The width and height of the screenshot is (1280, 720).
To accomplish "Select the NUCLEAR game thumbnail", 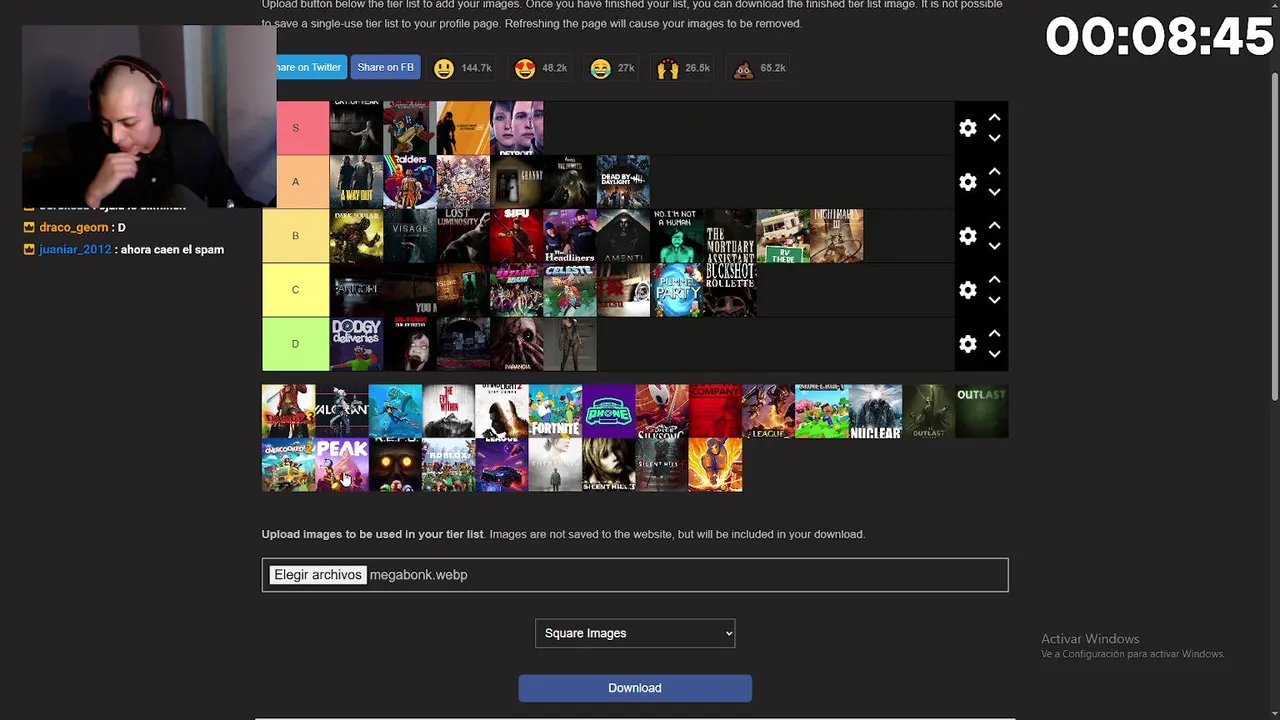I will point(875,411).
